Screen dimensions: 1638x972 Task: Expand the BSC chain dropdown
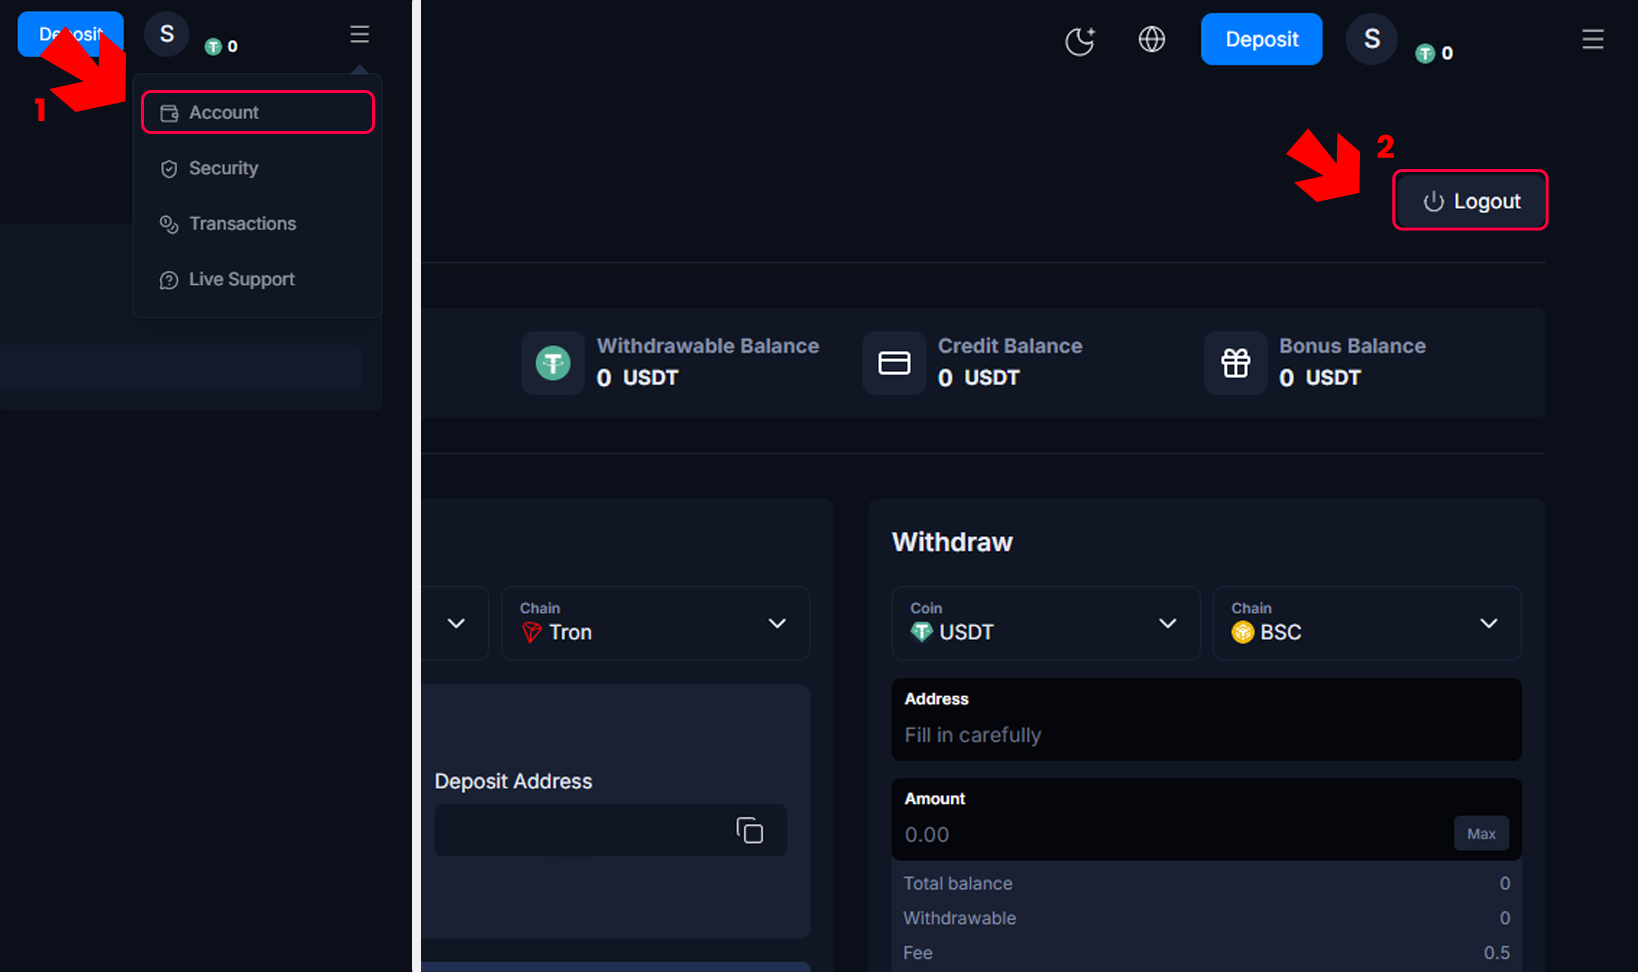click(1367, 623)
